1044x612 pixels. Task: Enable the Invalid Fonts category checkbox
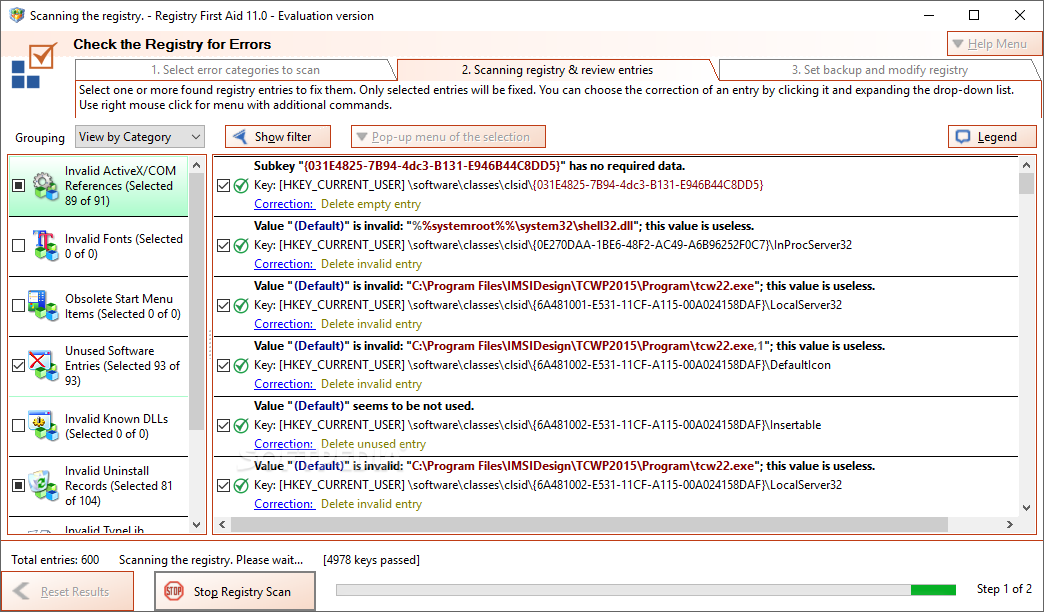19,246
